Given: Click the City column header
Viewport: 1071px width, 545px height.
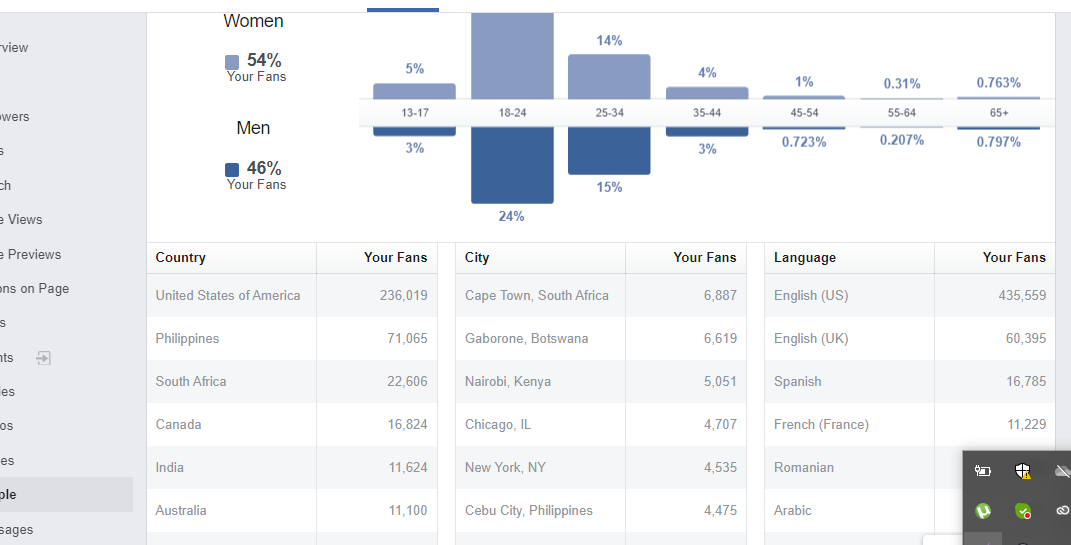Looking at the screenshot, I should click(477, 257).
